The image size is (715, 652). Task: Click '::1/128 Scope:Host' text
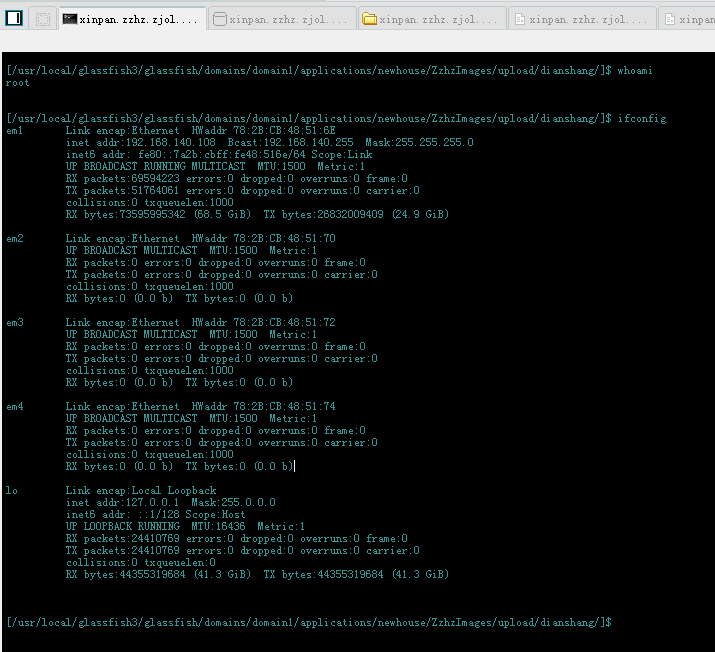pos(192,514)
